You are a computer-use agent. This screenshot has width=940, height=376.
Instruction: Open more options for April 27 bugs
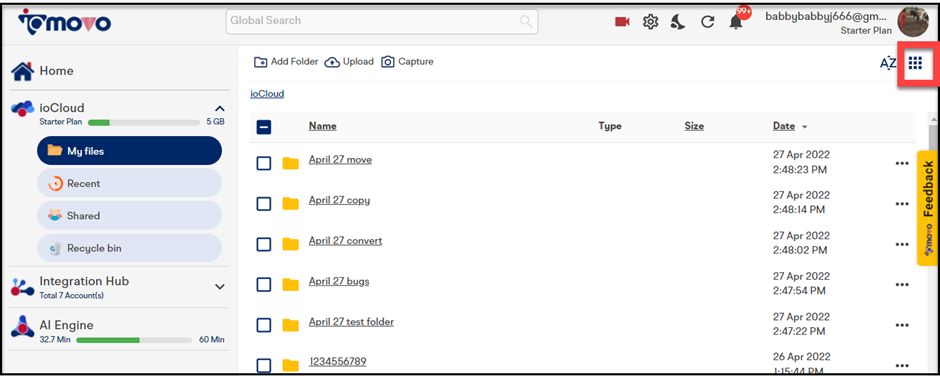tap(902, 284)
